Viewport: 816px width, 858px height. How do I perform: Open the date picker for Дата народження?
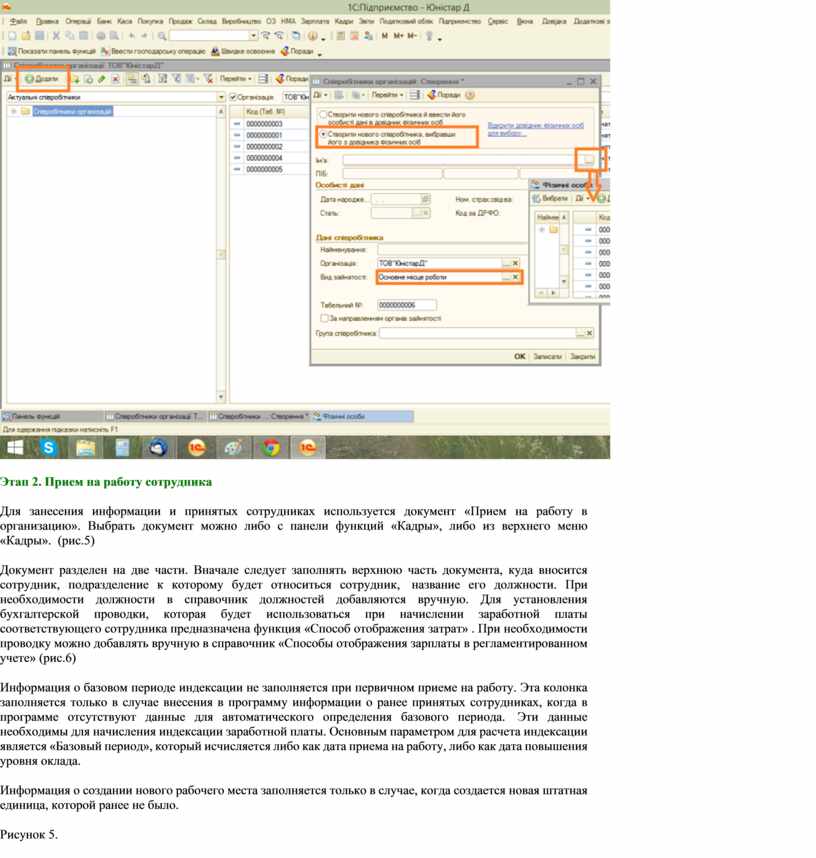point(425,199)
